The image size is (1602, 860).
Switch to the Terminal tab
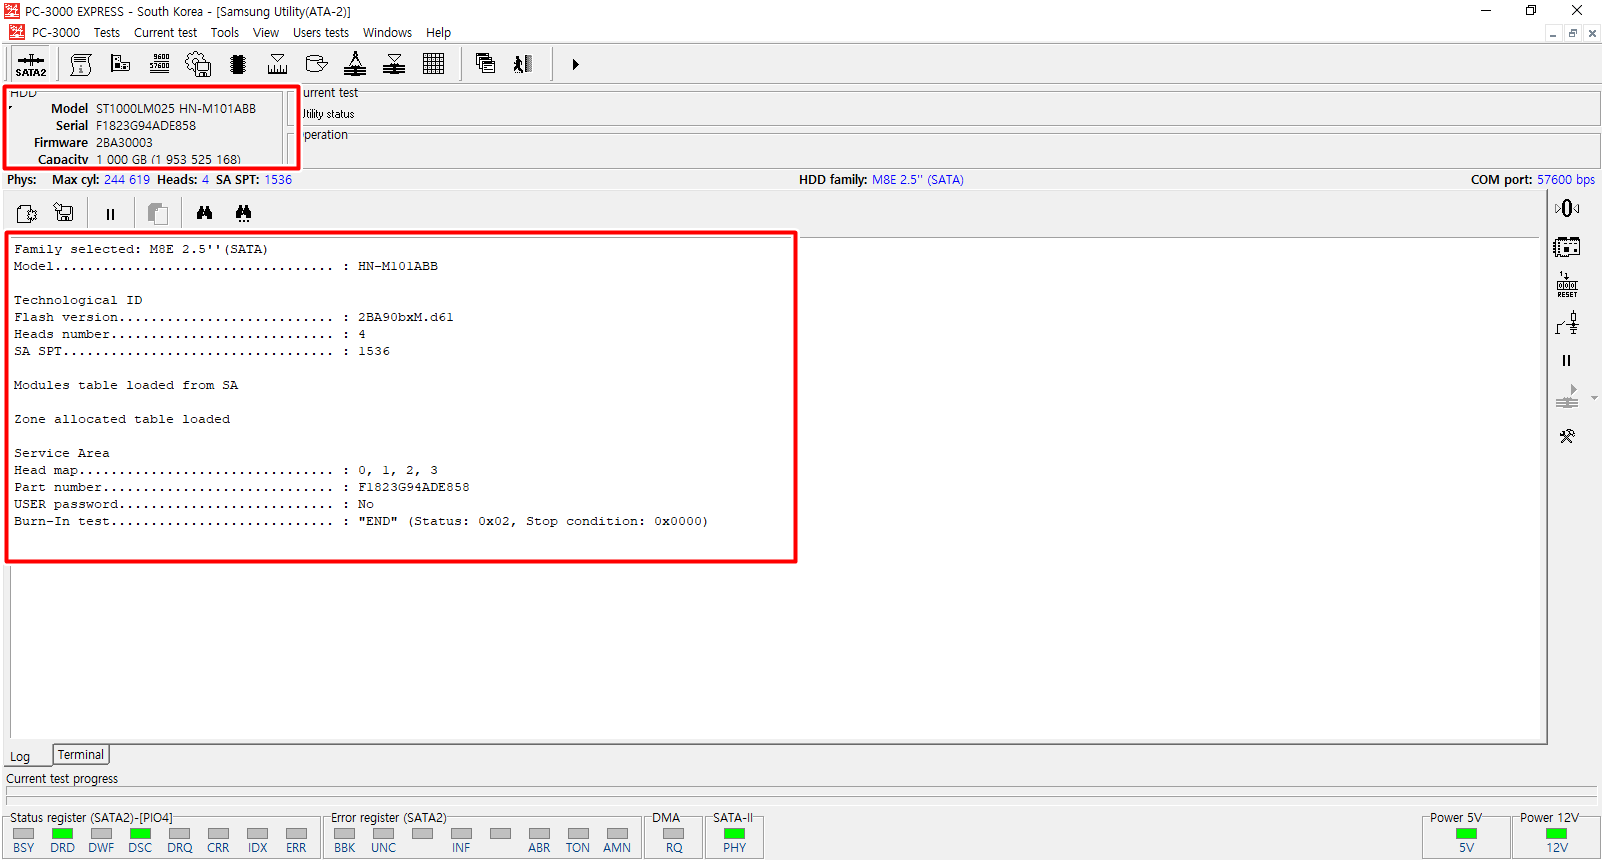click(x=81, y=755)
